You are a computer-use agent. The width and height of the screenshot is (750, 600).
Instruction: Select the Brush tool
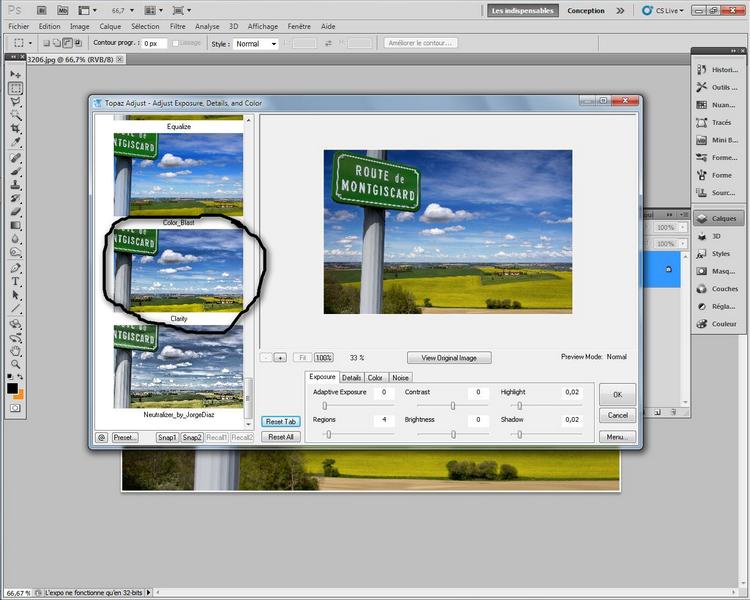point(15,171)
